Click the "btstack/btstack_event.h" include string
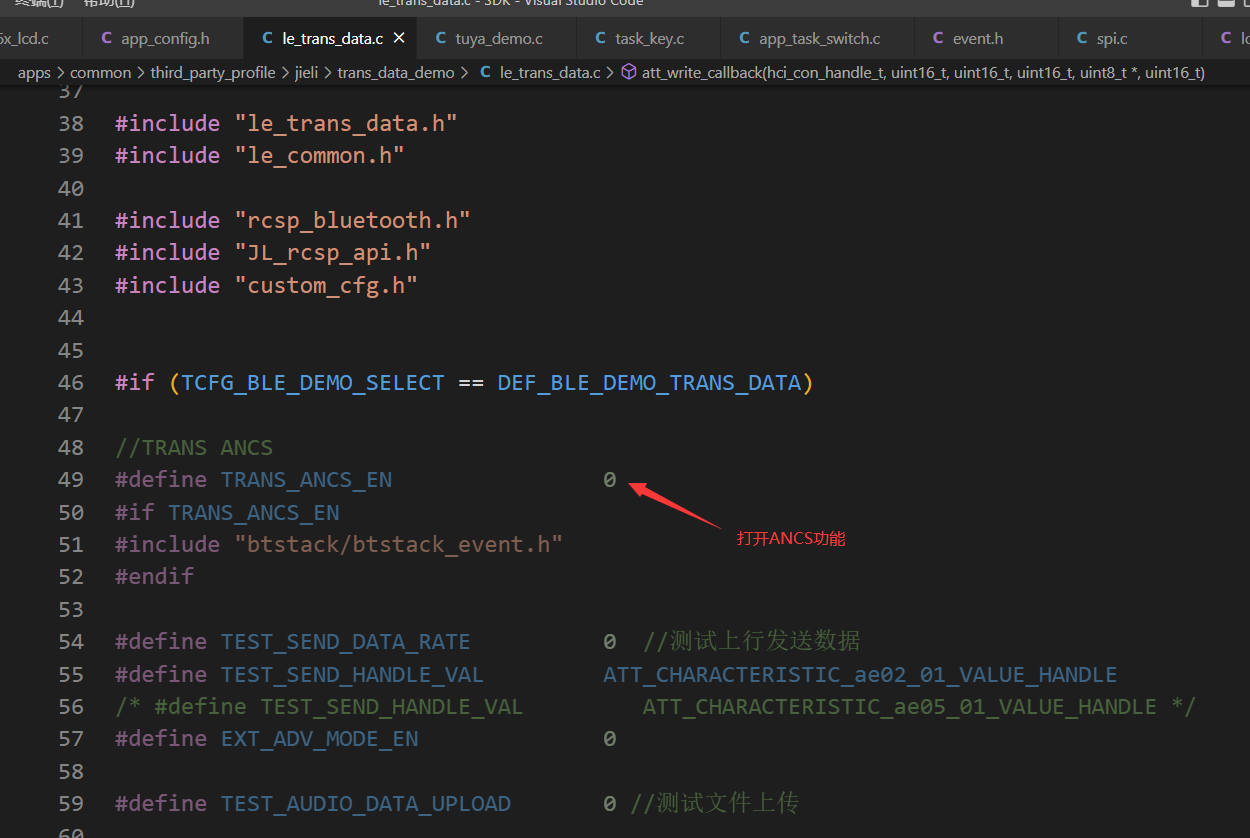This screenshot has height=838, width=1250. [x=399, y=544]
